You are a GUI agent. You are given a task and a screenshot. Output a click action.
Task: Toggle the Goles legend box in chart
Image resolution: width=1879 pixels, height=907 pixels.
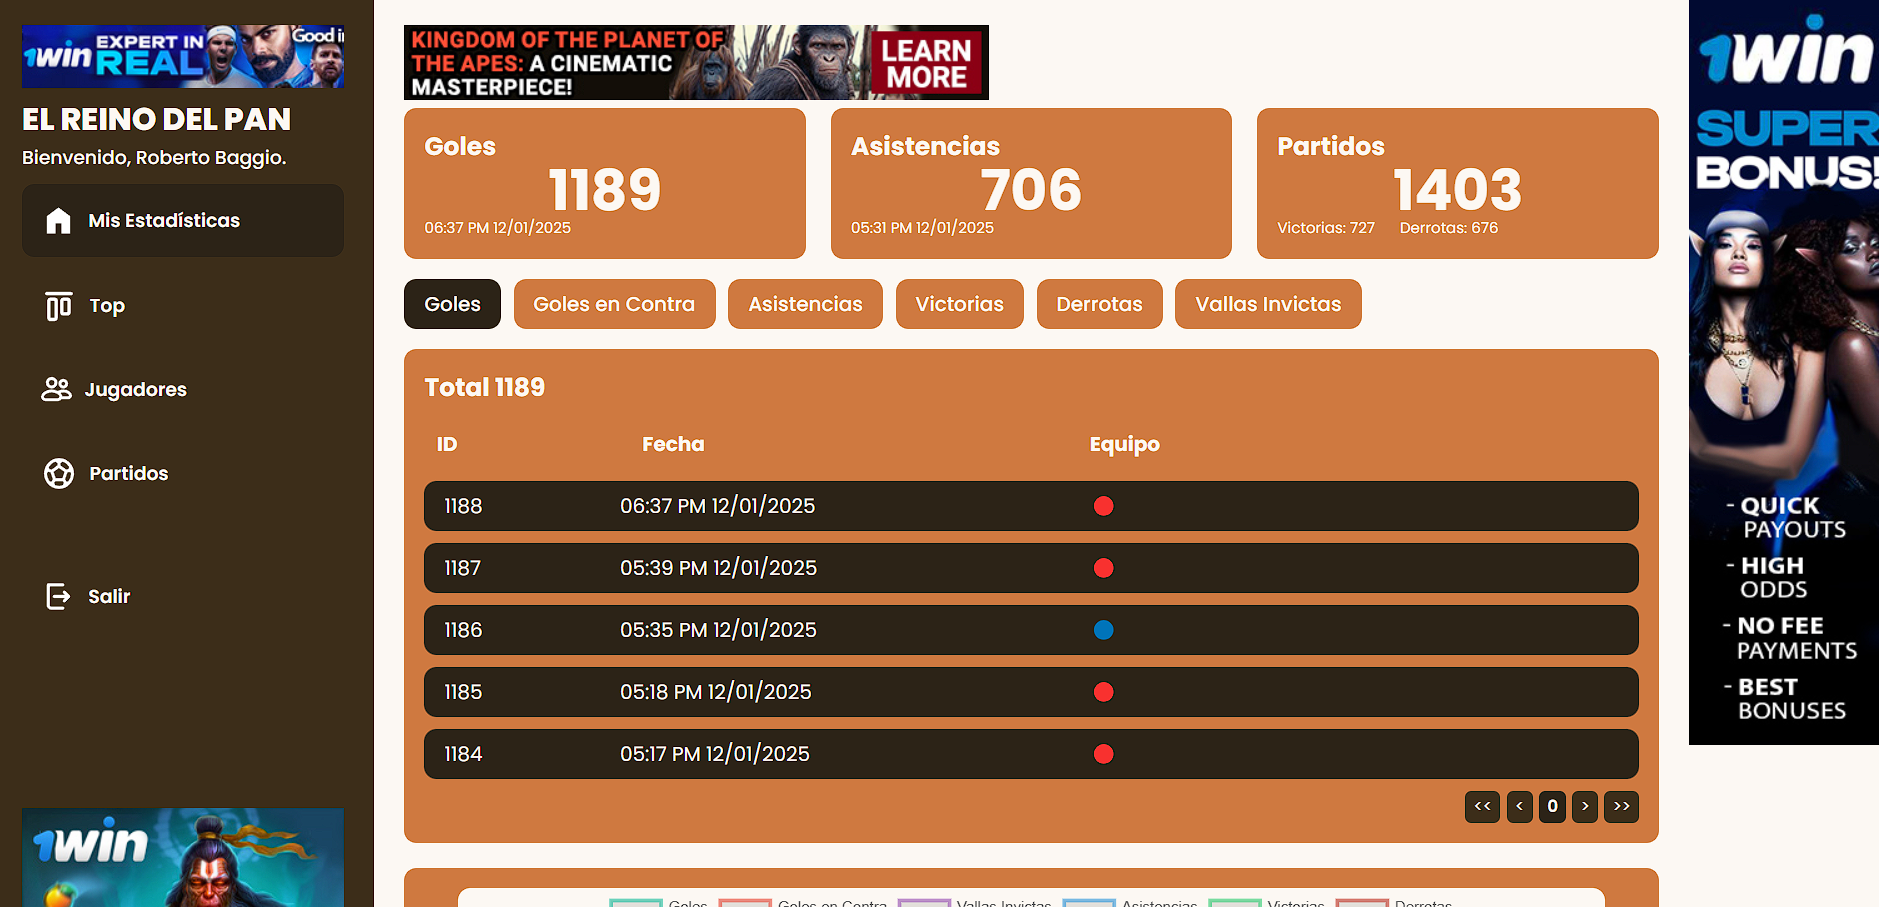pos(636,902)
